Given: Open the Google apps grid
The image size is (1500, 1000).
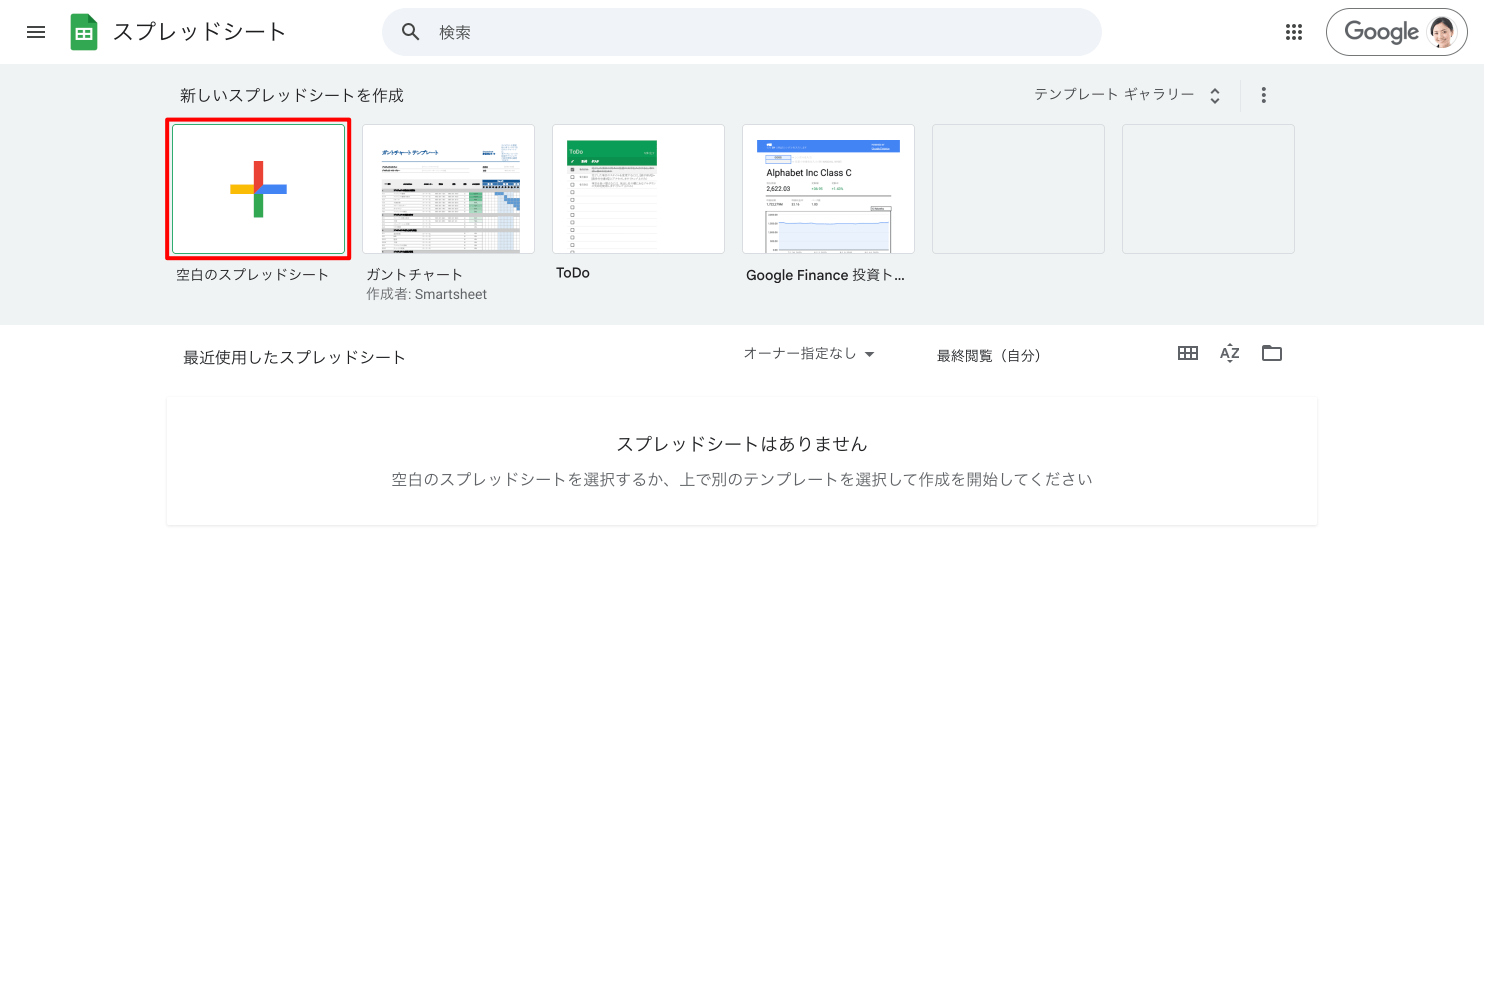Looking at the screenshot, I should coord(1294,32).
